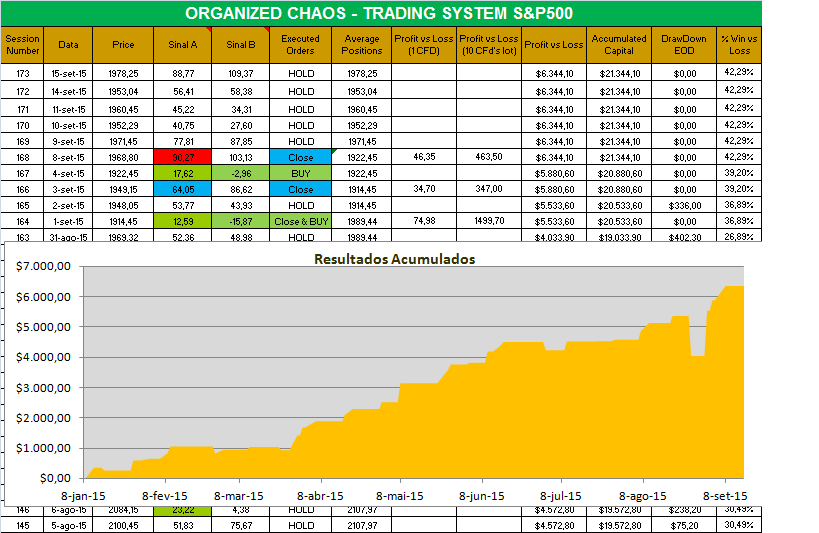The width and height of the screenshot is (819, 533).
Task: Select the 347,00 profit cell
Action: click(x=489, y=189)
